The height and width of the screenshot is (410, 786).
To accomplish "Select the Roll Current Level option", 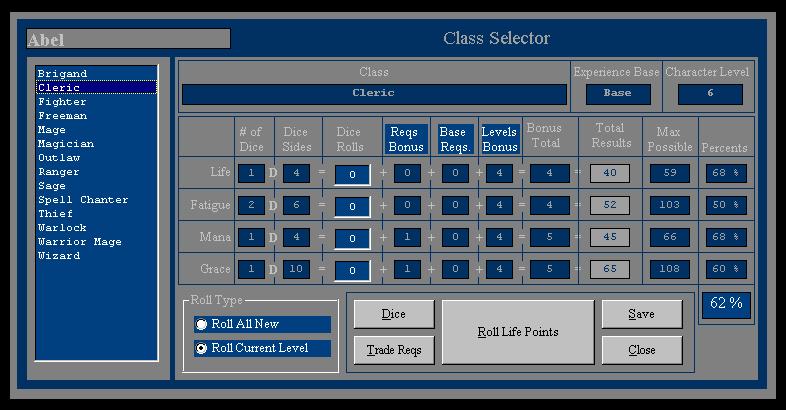I will (202, 349).
